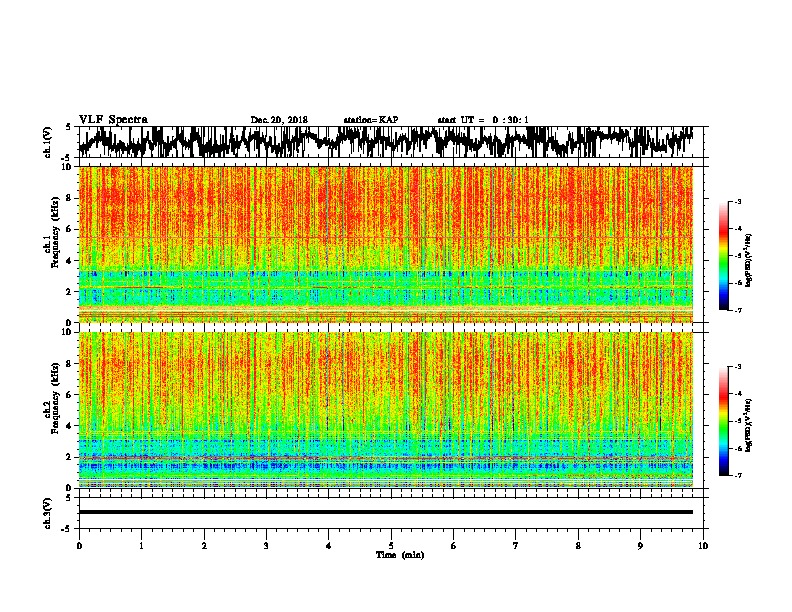The width and height of the screenshot is (792, 612).
Task: Click the time axis tick label '0'
Action: pyautogui.click(x=79, y=546)
